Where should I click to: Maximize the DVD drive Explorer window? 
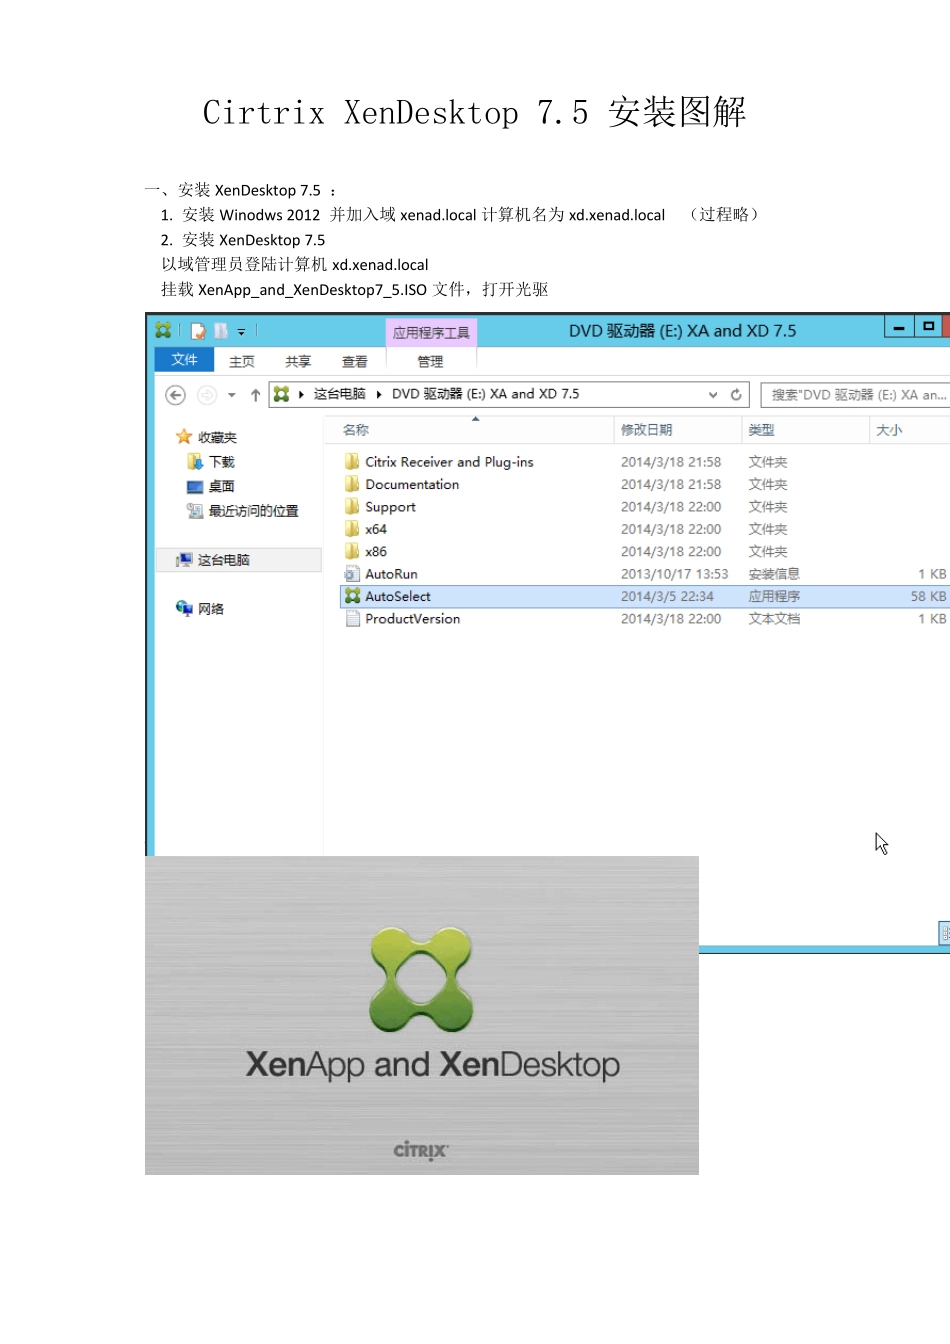(929, 327)
